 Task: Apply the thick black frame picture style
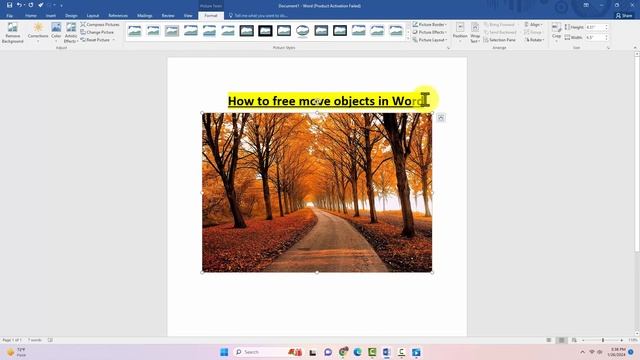[x=265, y=31]
